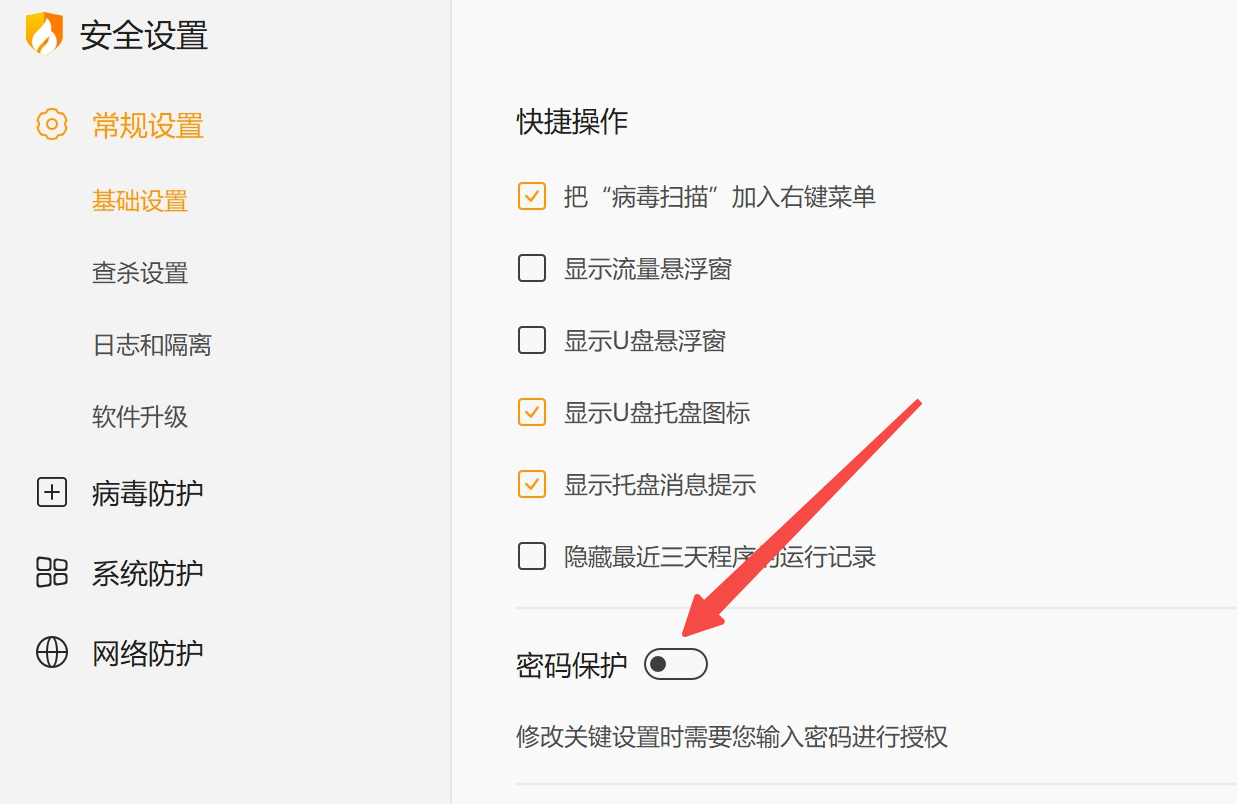The height and width of the screenshot is (804, 1237).
Task: Disable the 显示U盘托盘图标 checkbox
Action: click(532, 412)
